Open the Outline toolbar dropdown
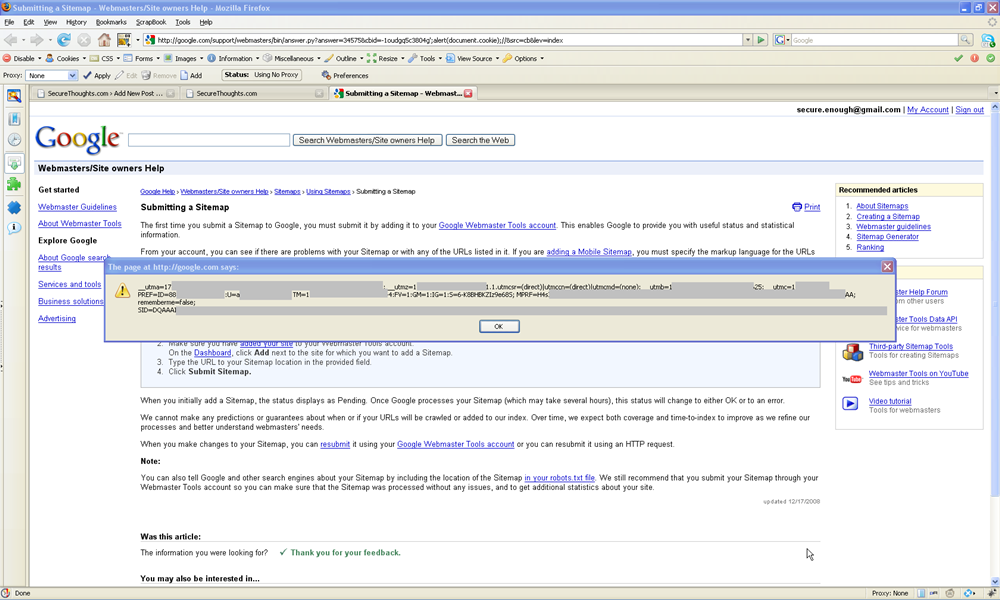This screenshot has height=600, width=1000. click(344, 58)
